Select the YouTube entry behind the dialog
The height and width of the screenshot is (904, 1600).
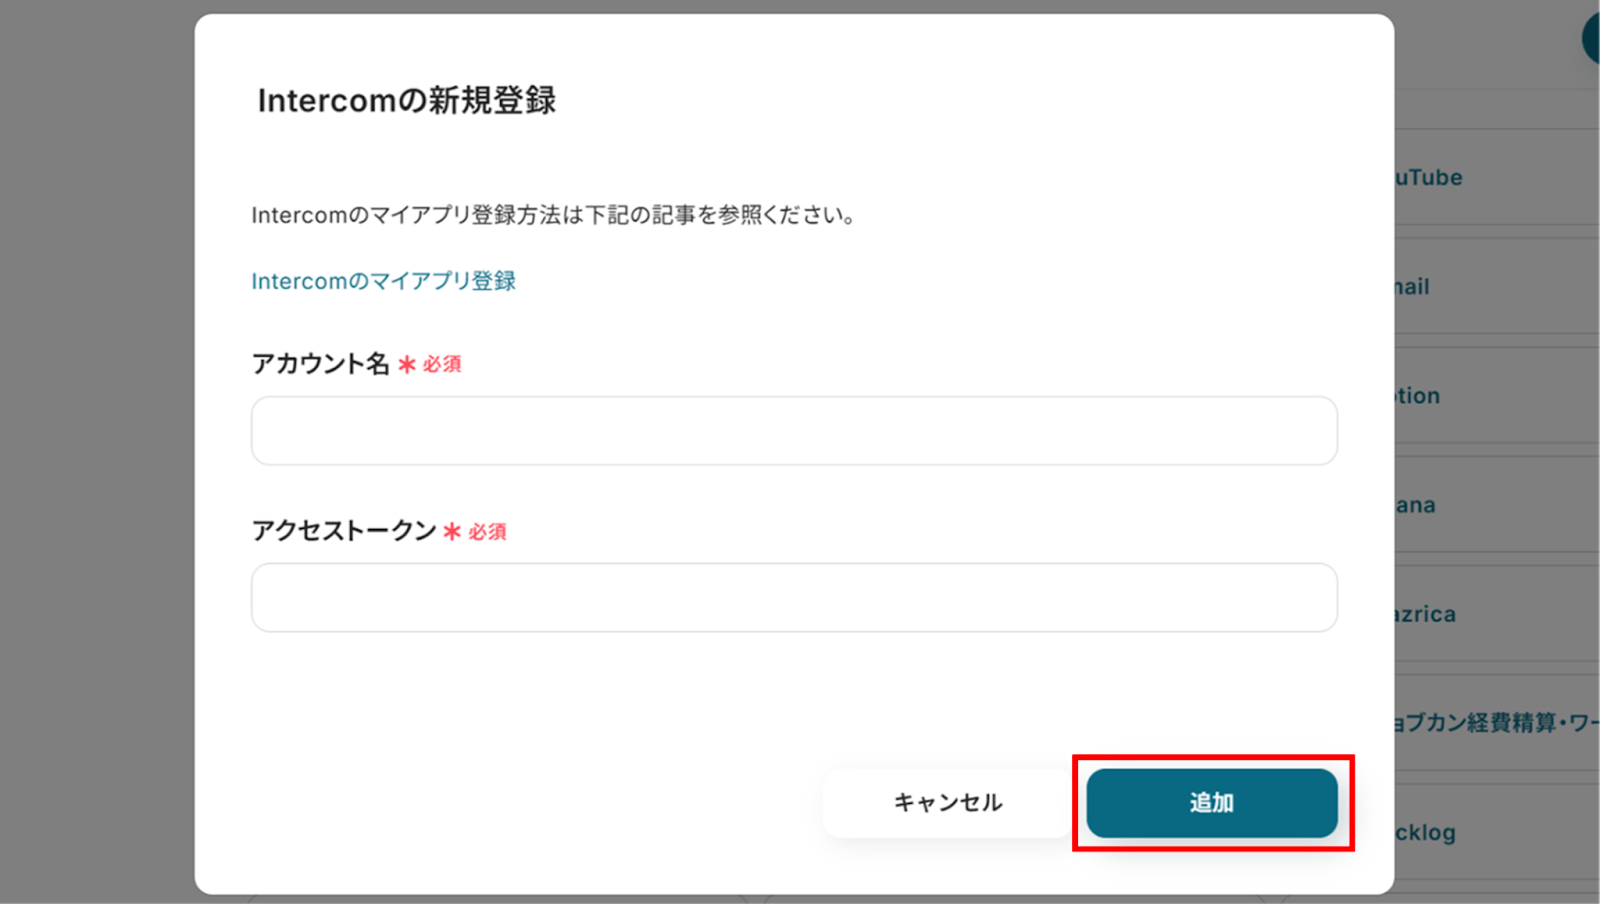coord(1430,178)
